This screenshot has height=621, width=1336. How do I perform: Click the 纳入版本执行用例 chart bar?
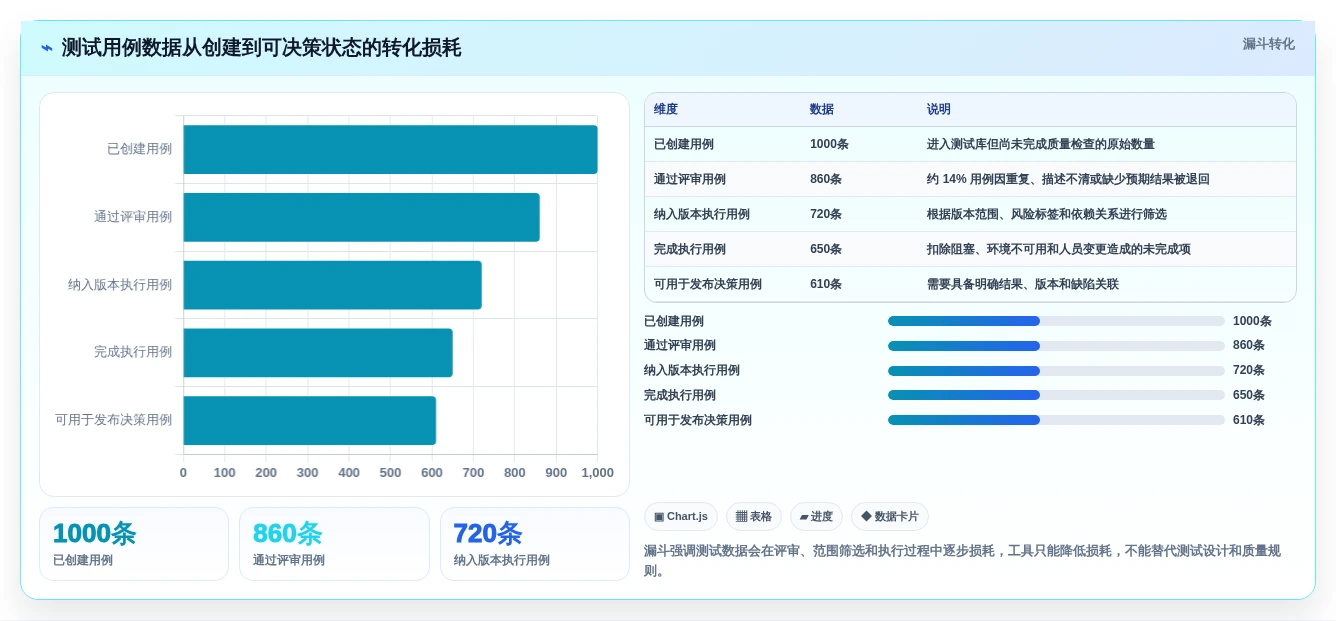(x=332, y=285)
